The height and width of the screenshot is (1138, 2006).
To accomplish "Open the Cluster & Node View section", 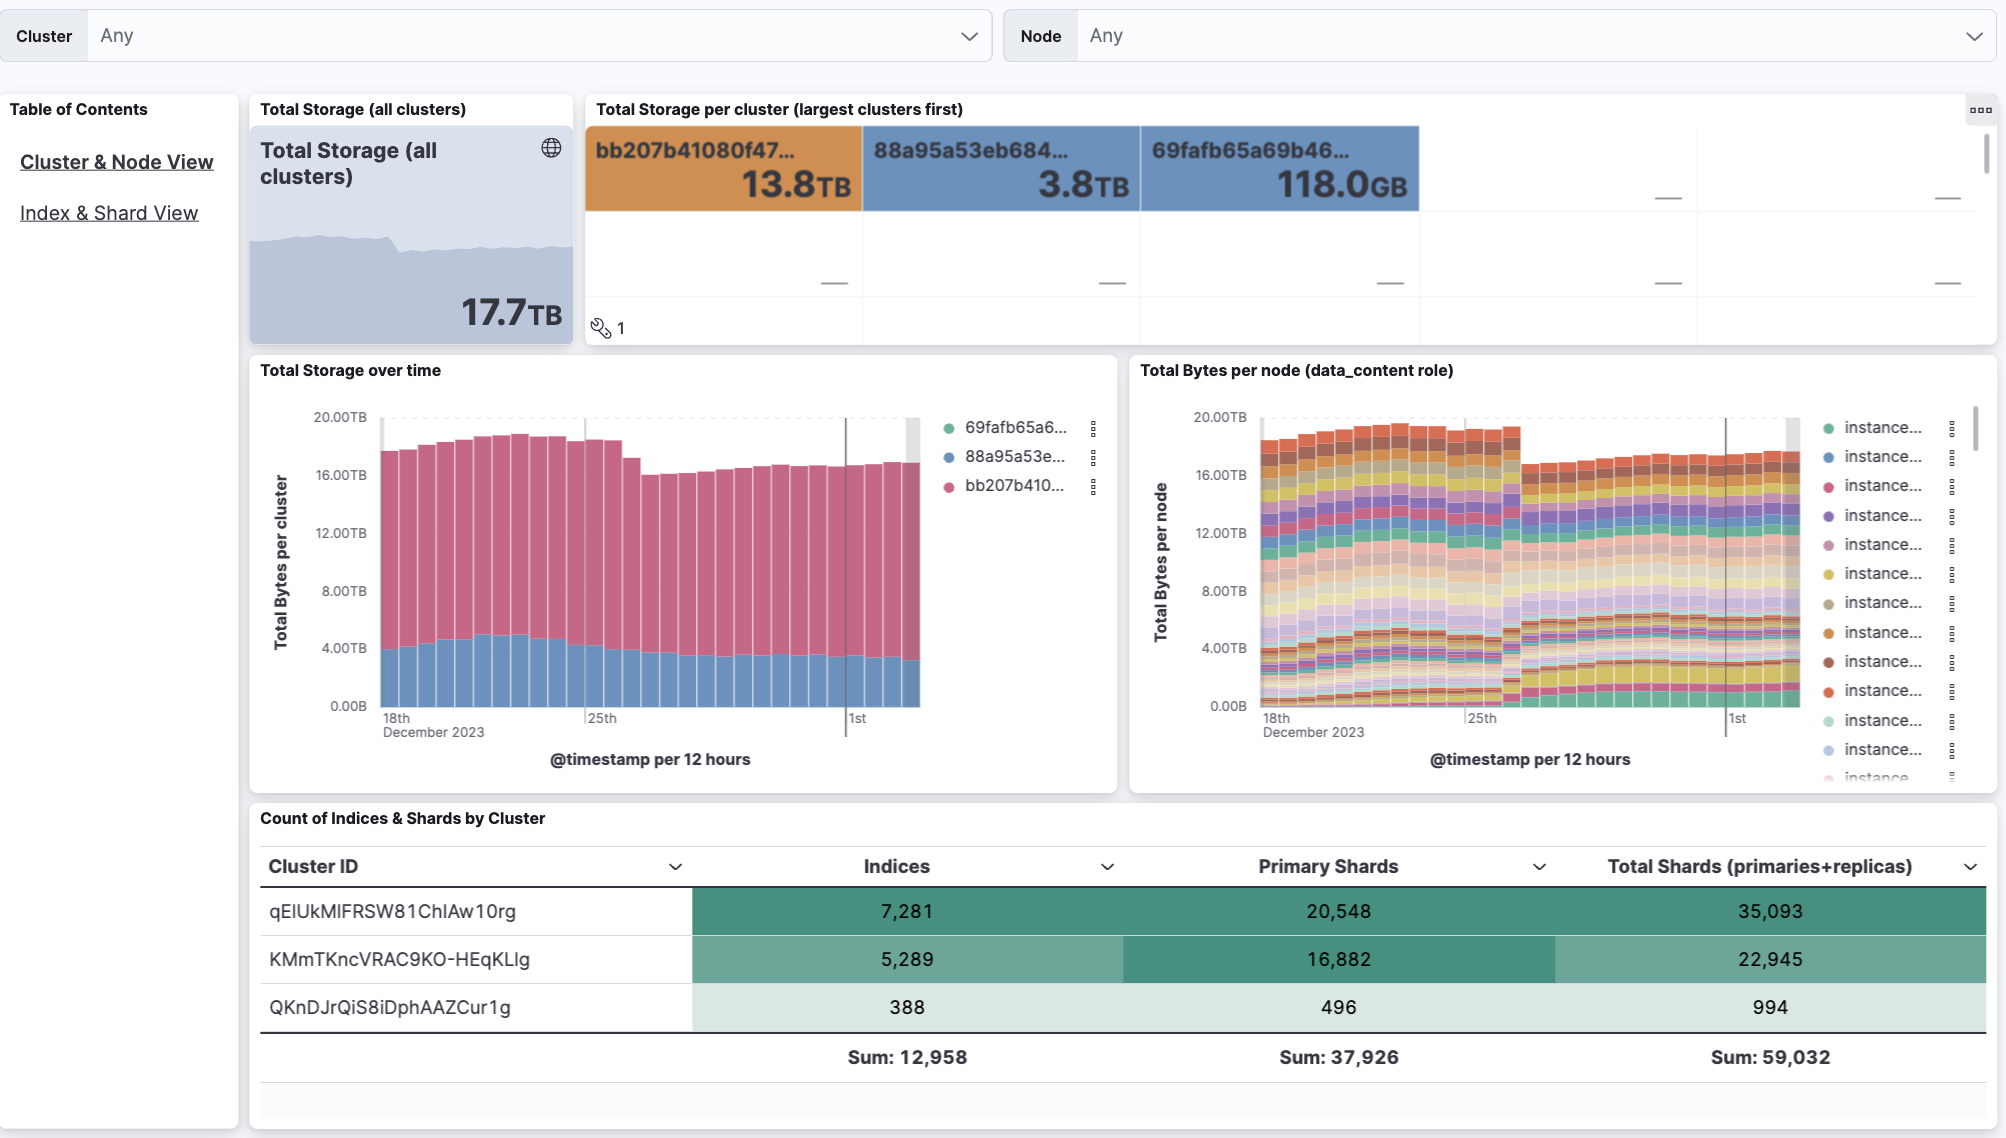I will (x=117, y=162).
